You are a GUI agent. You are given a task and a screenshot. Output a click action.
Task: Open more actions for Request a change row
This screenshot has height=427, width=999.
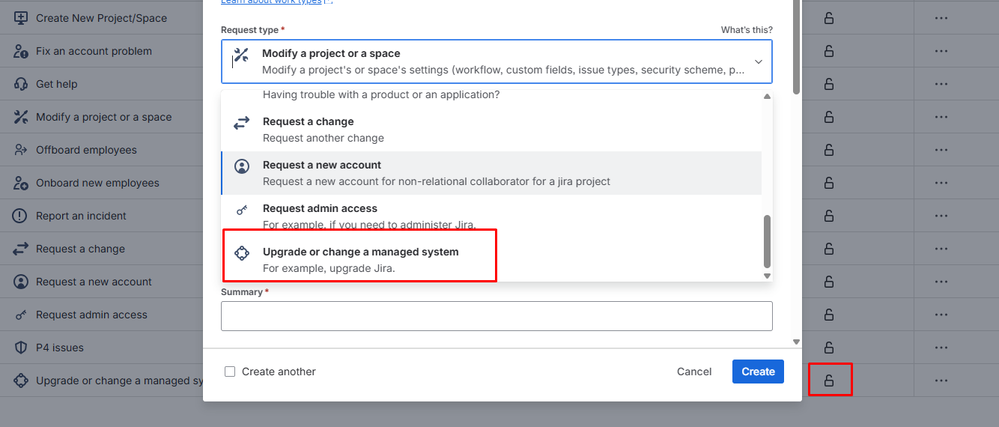(941, 249)
